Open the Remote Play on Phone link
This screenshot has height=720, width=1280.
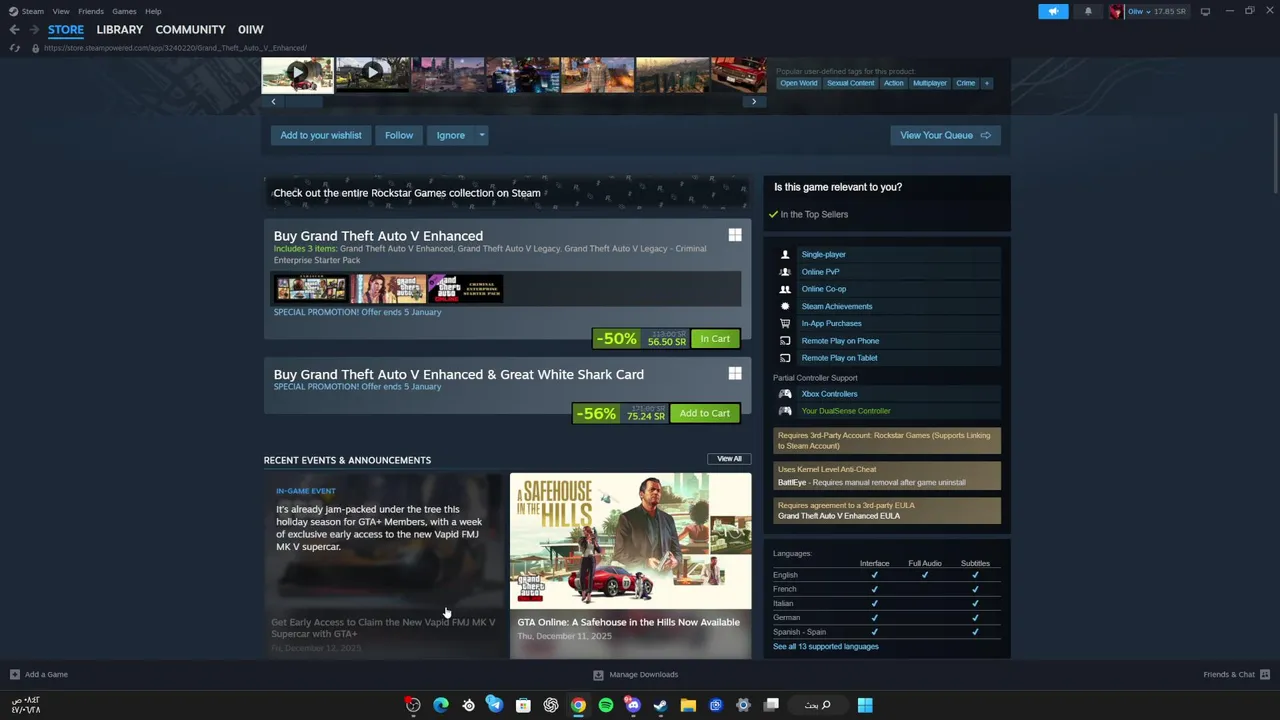pyautogui.click(x=840, y=341)
